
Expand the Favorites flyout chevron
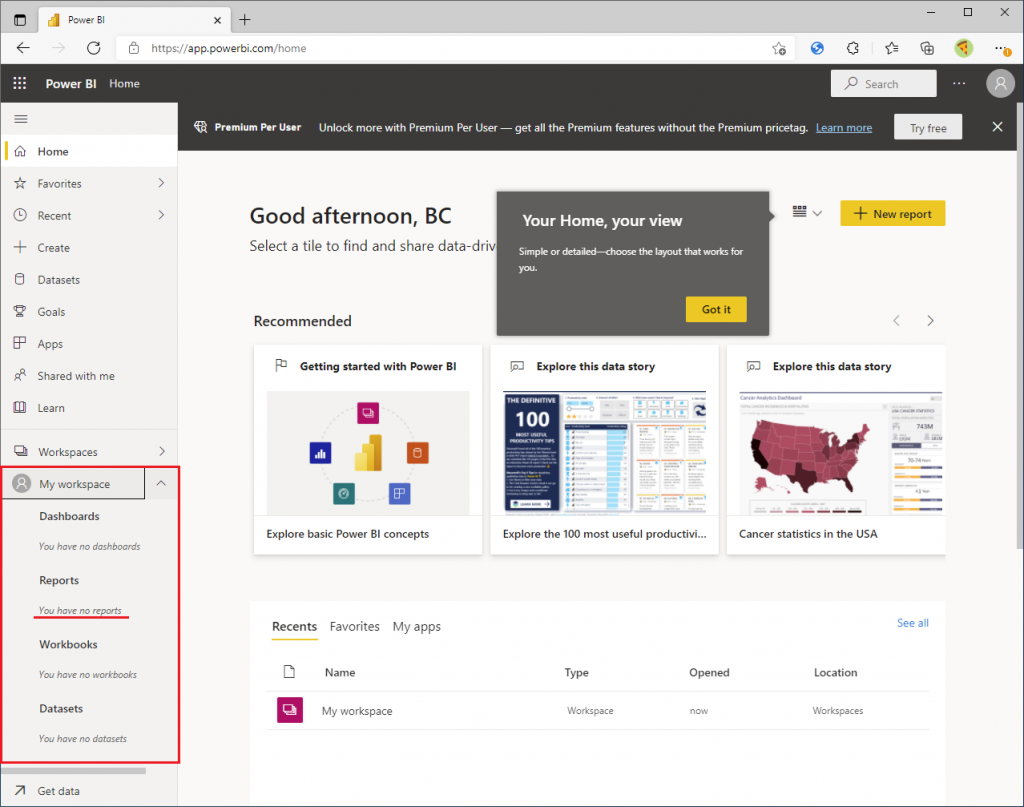tap(161, 183)
